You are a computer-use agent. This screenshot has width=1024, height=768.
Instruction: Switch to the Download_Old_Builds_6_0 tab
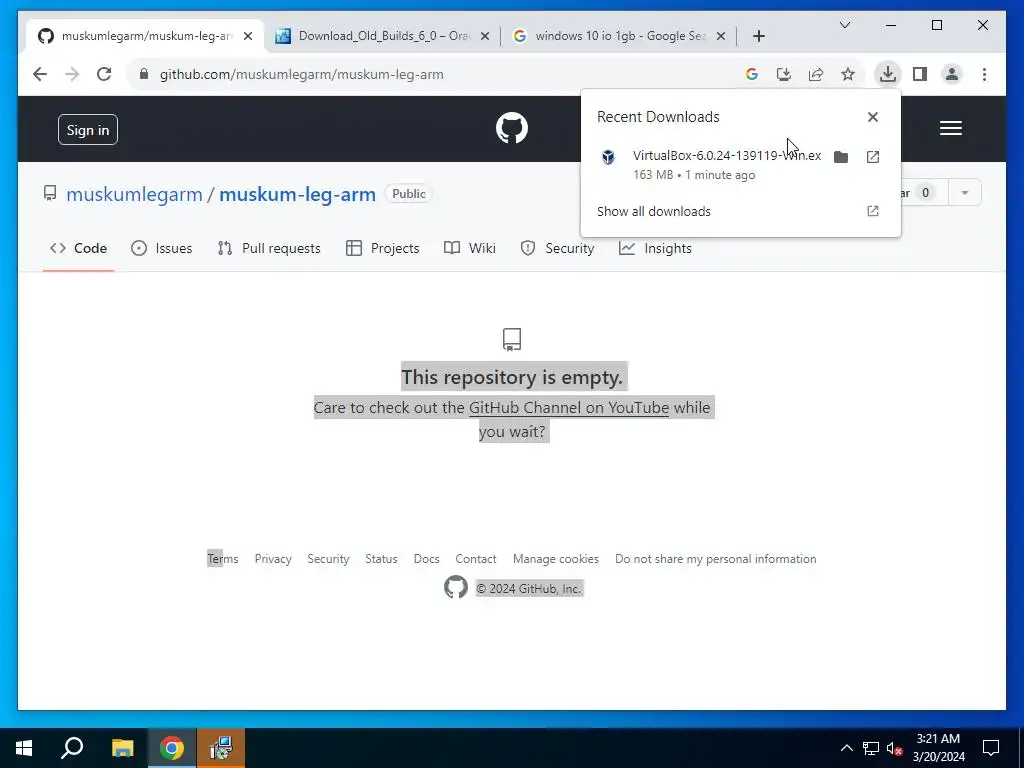pyautogui.click(x=383, y=36)
